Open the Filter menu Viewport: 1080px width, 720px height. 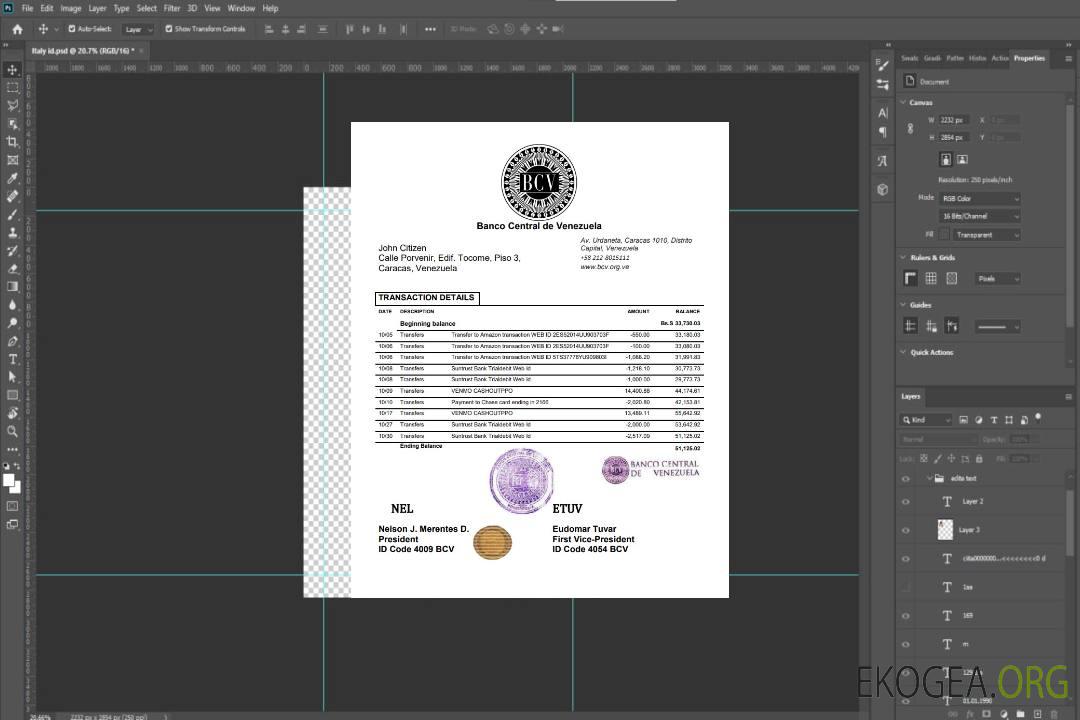pyautogui.click(x=172, y=8)
